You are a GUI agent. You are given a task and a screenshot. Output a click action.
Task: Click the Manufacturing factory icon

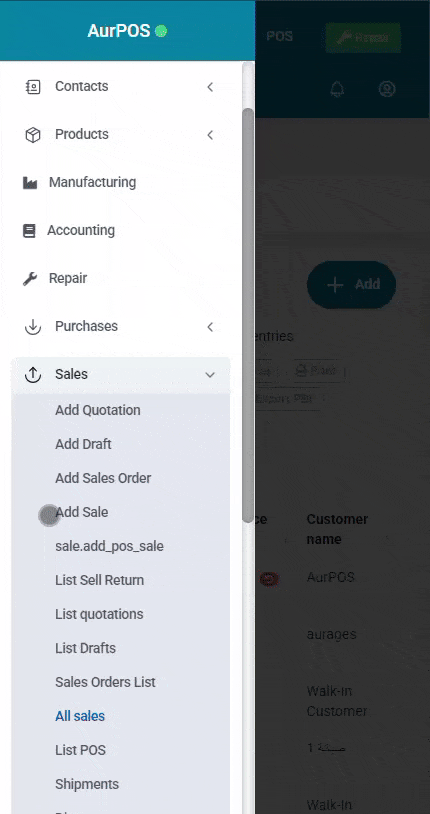(30, 183)
